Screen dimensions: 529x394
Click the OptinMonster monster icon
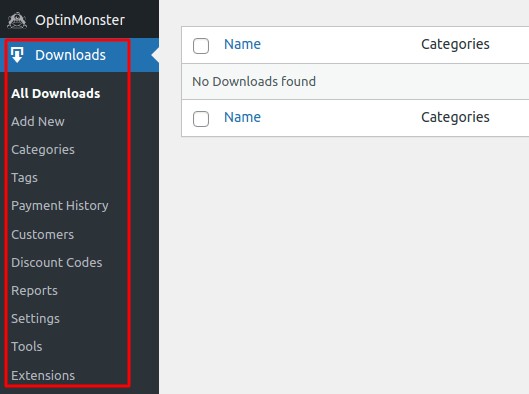point(17,21)
